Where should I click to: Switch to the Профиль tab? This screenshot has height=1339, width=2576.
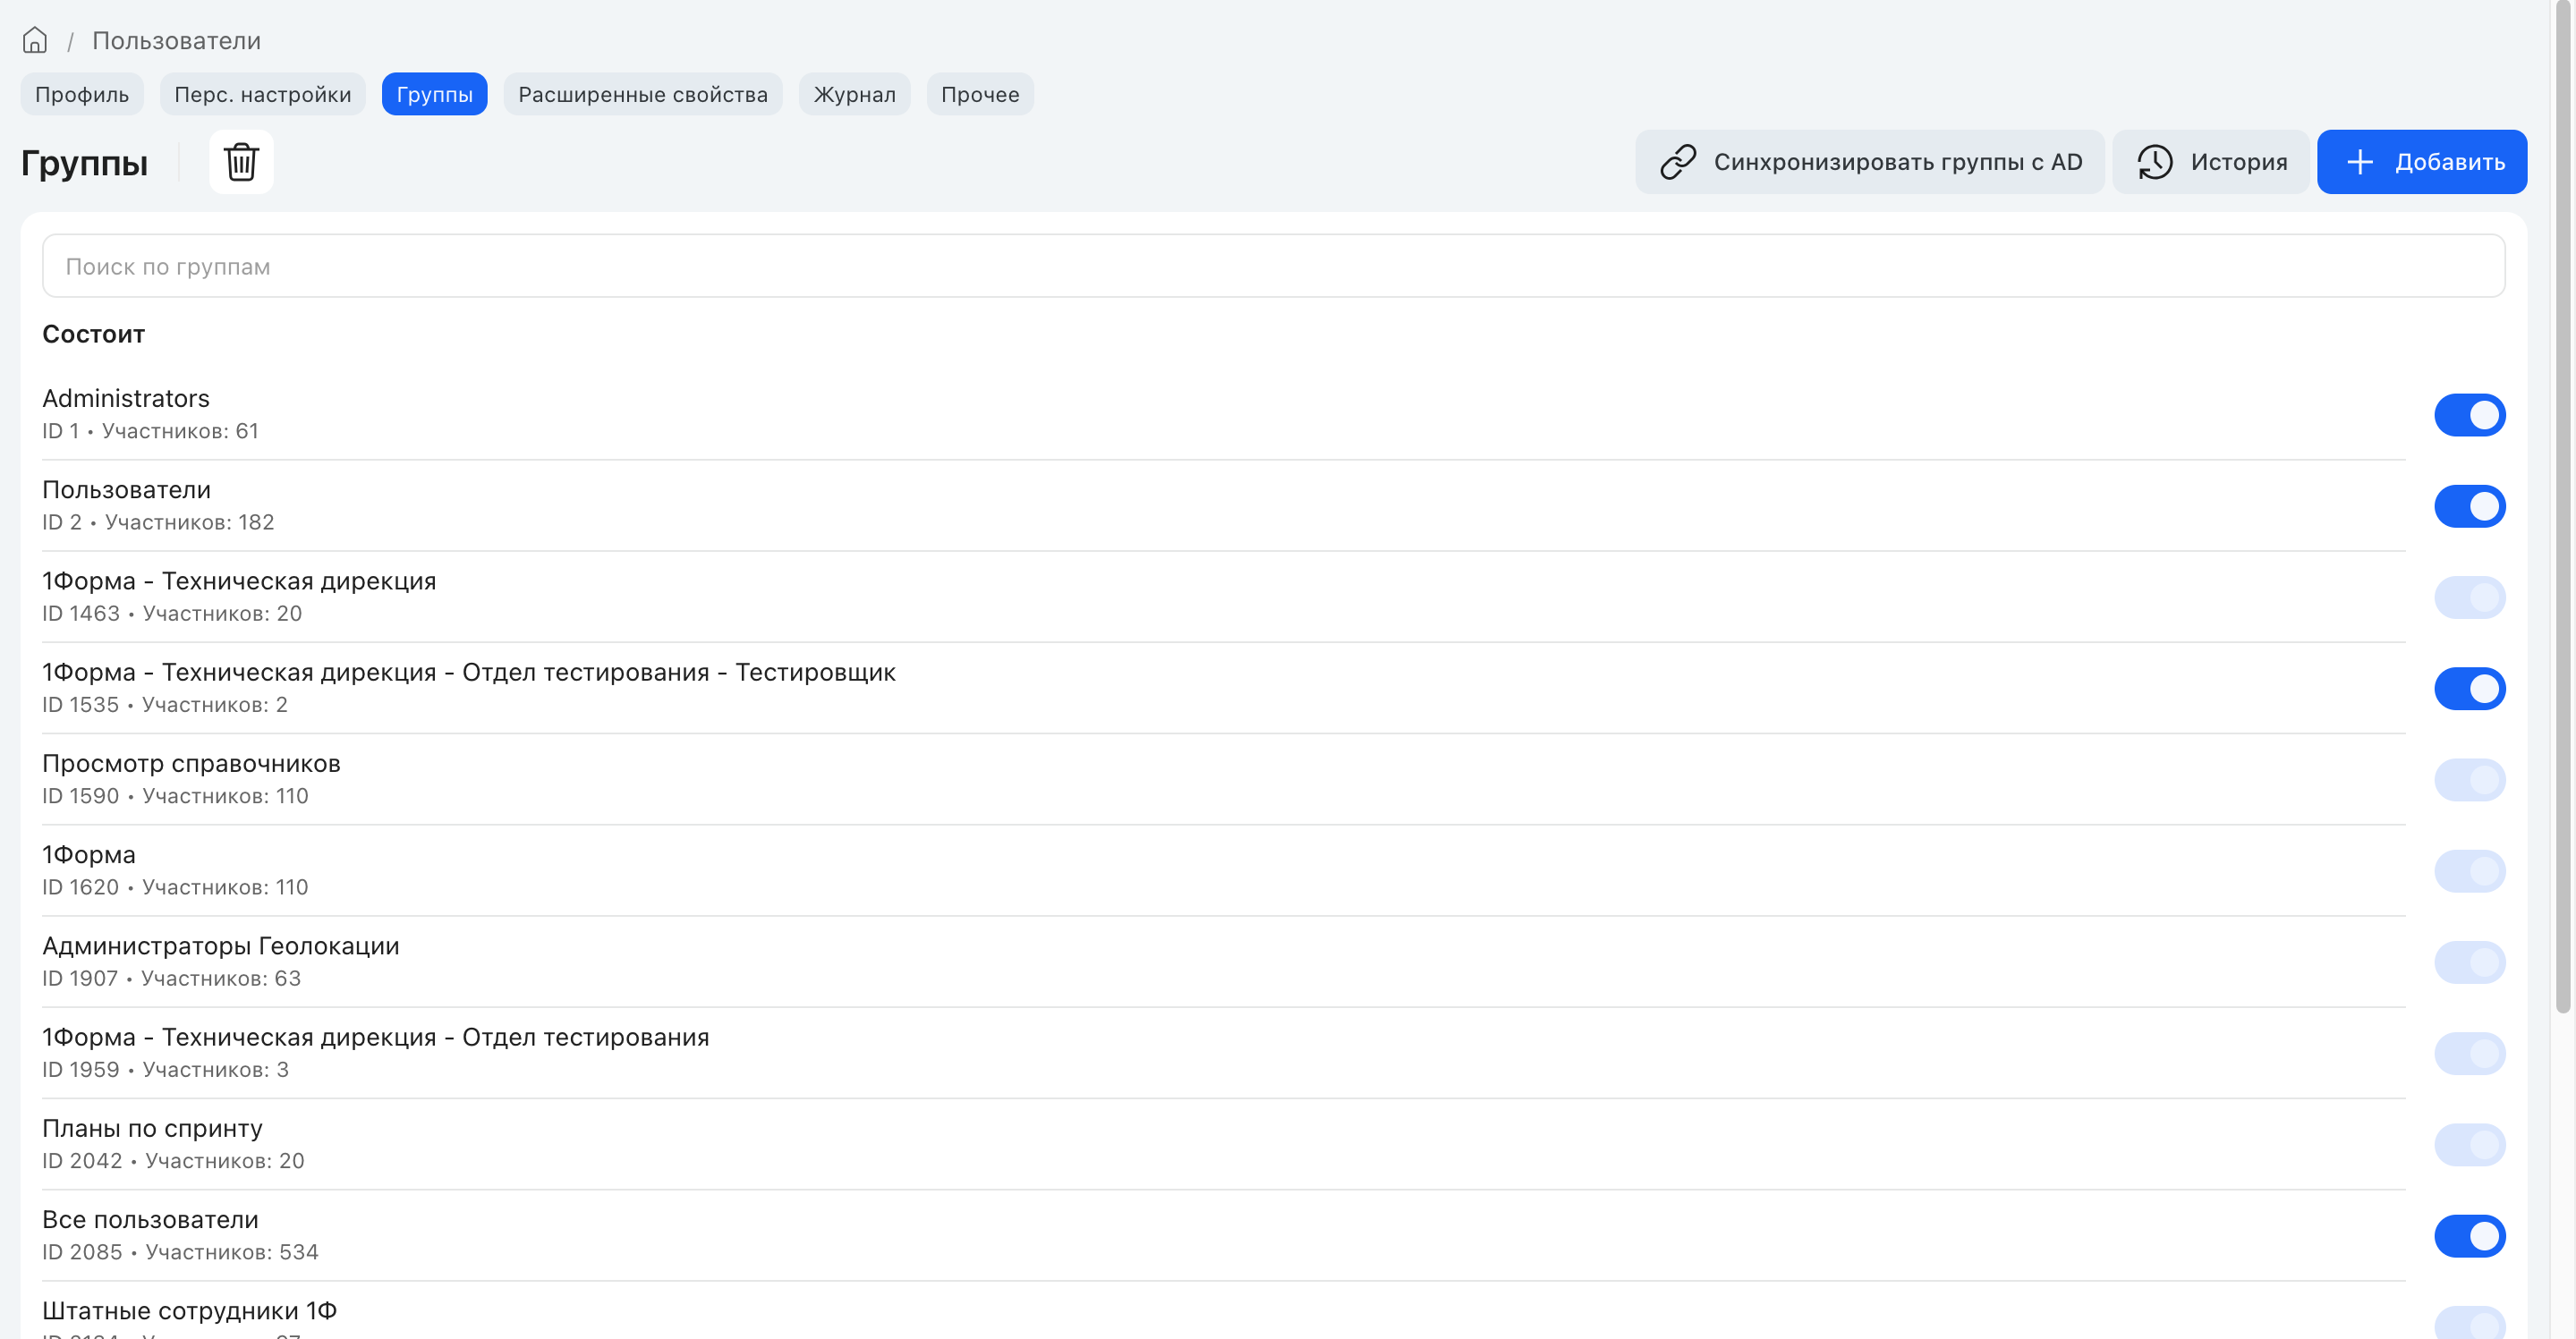coord(82,94)
